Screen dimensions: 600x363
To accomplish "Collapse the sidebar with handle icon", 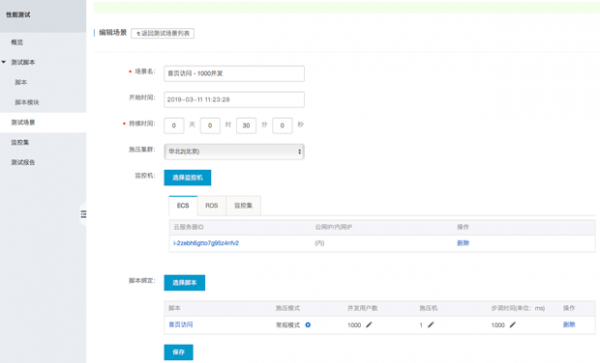I will click(83, 214).
